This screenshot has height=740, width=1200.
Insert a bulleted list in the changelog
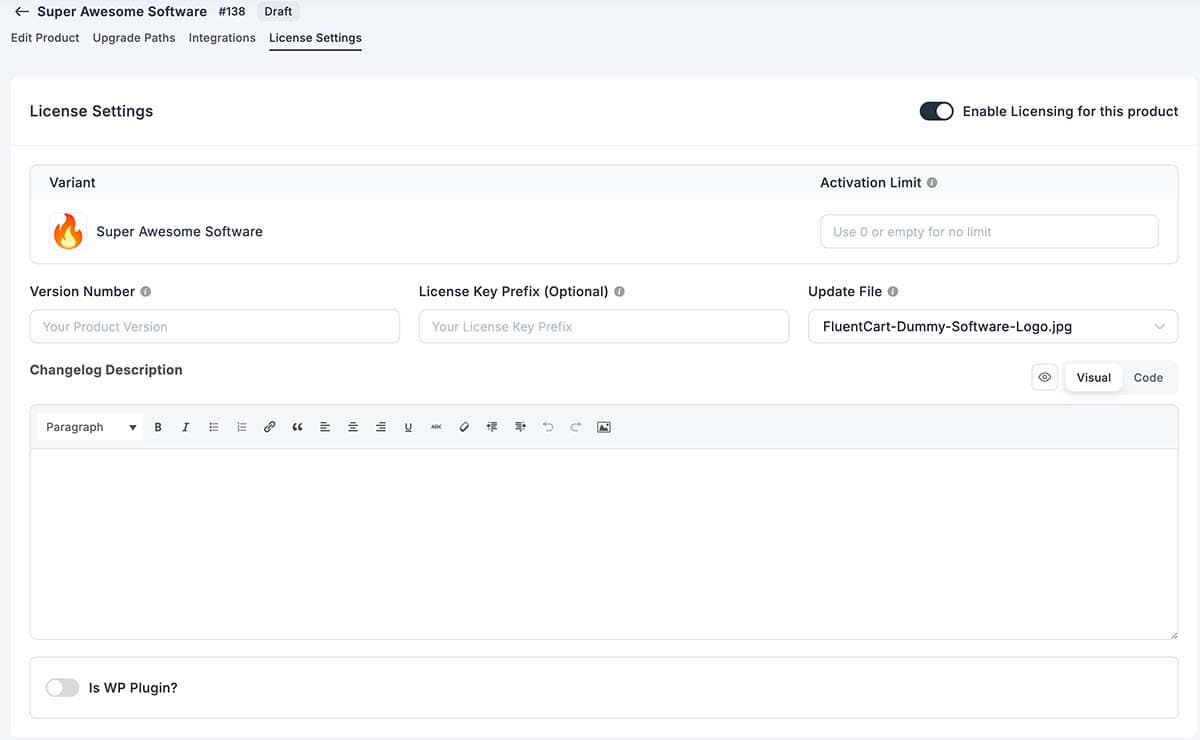[x=214, y=426]
